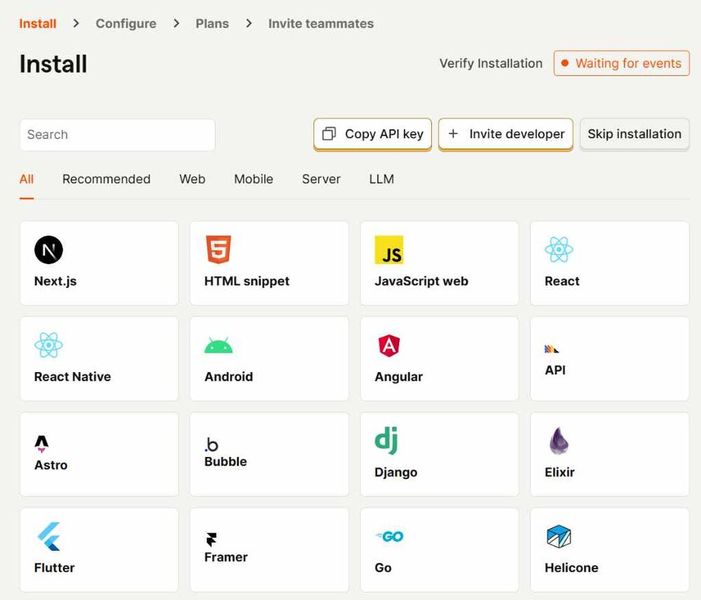The width and height of the screenshot is (701, 600).
Task: Click the Django dj logo icon
Action: click(x=386, y=440)
